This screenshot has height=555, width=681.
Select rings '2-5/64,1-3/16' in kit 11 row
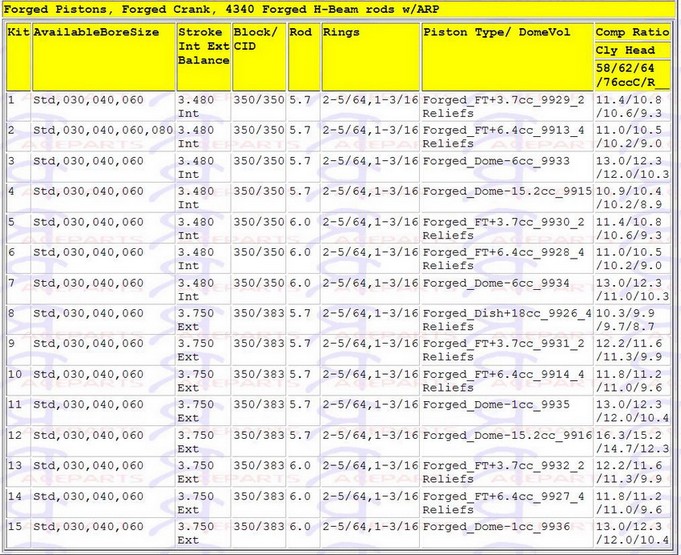pos(370,411)
